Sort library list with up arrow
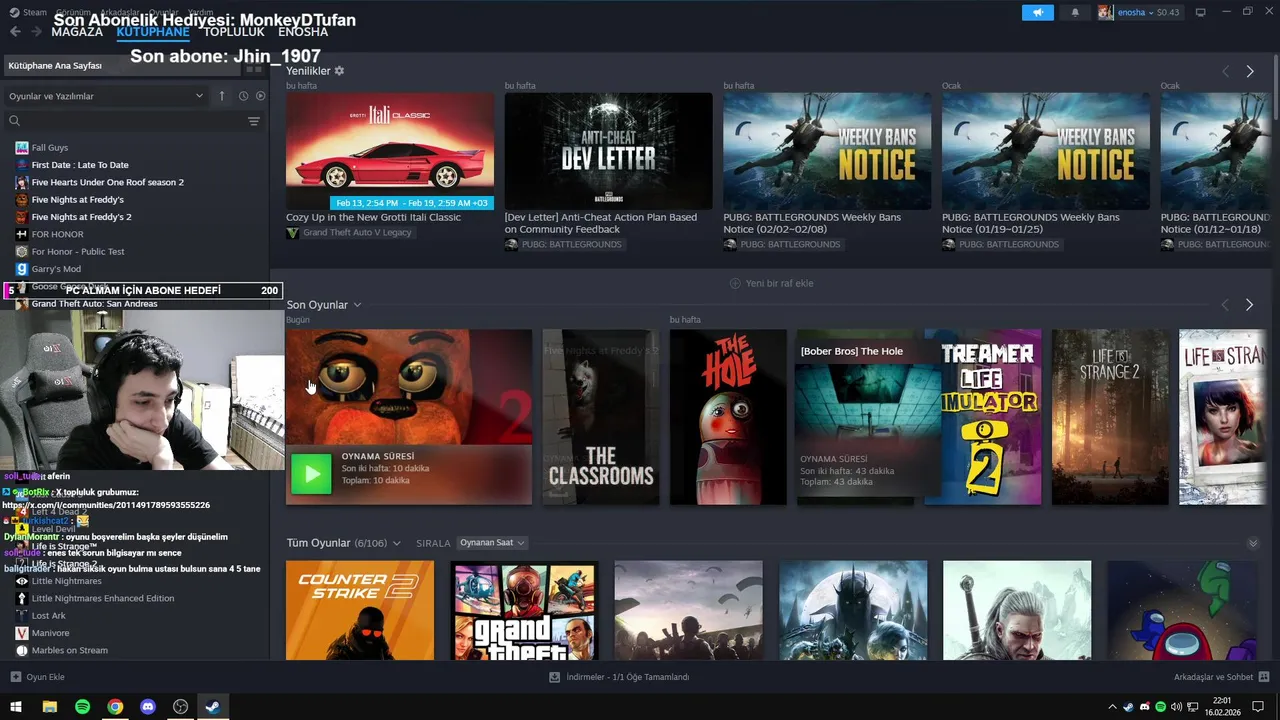The width and height of the screenshot is (1280, 720). pos(222,96)
